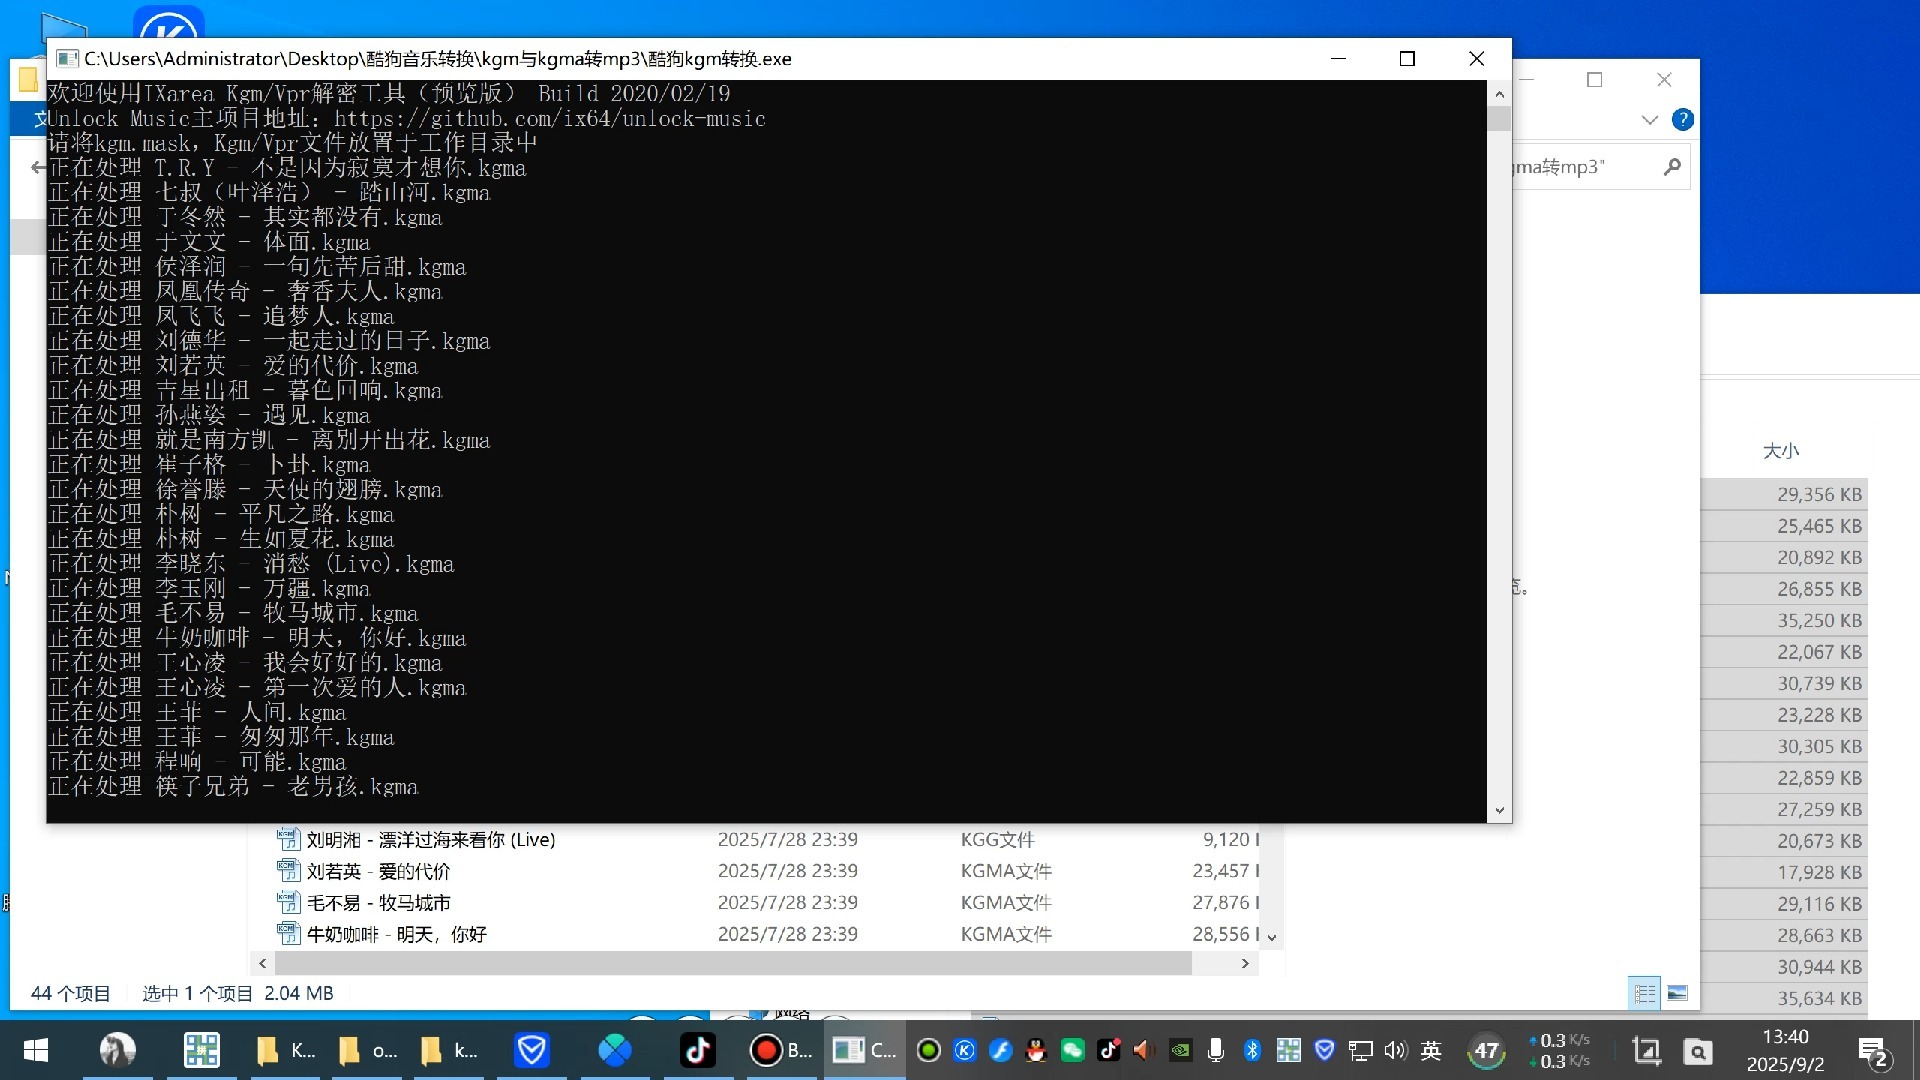Switch to the 'o...' folder taskbar window
Viewport: 1920px width, 1080px height.
click(x=368, y=1050)
